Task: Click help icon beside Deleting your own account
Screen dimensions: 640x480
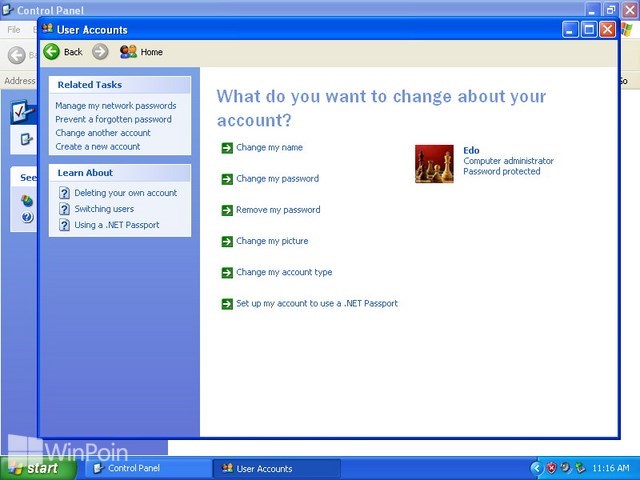Action: click(64, 193)
